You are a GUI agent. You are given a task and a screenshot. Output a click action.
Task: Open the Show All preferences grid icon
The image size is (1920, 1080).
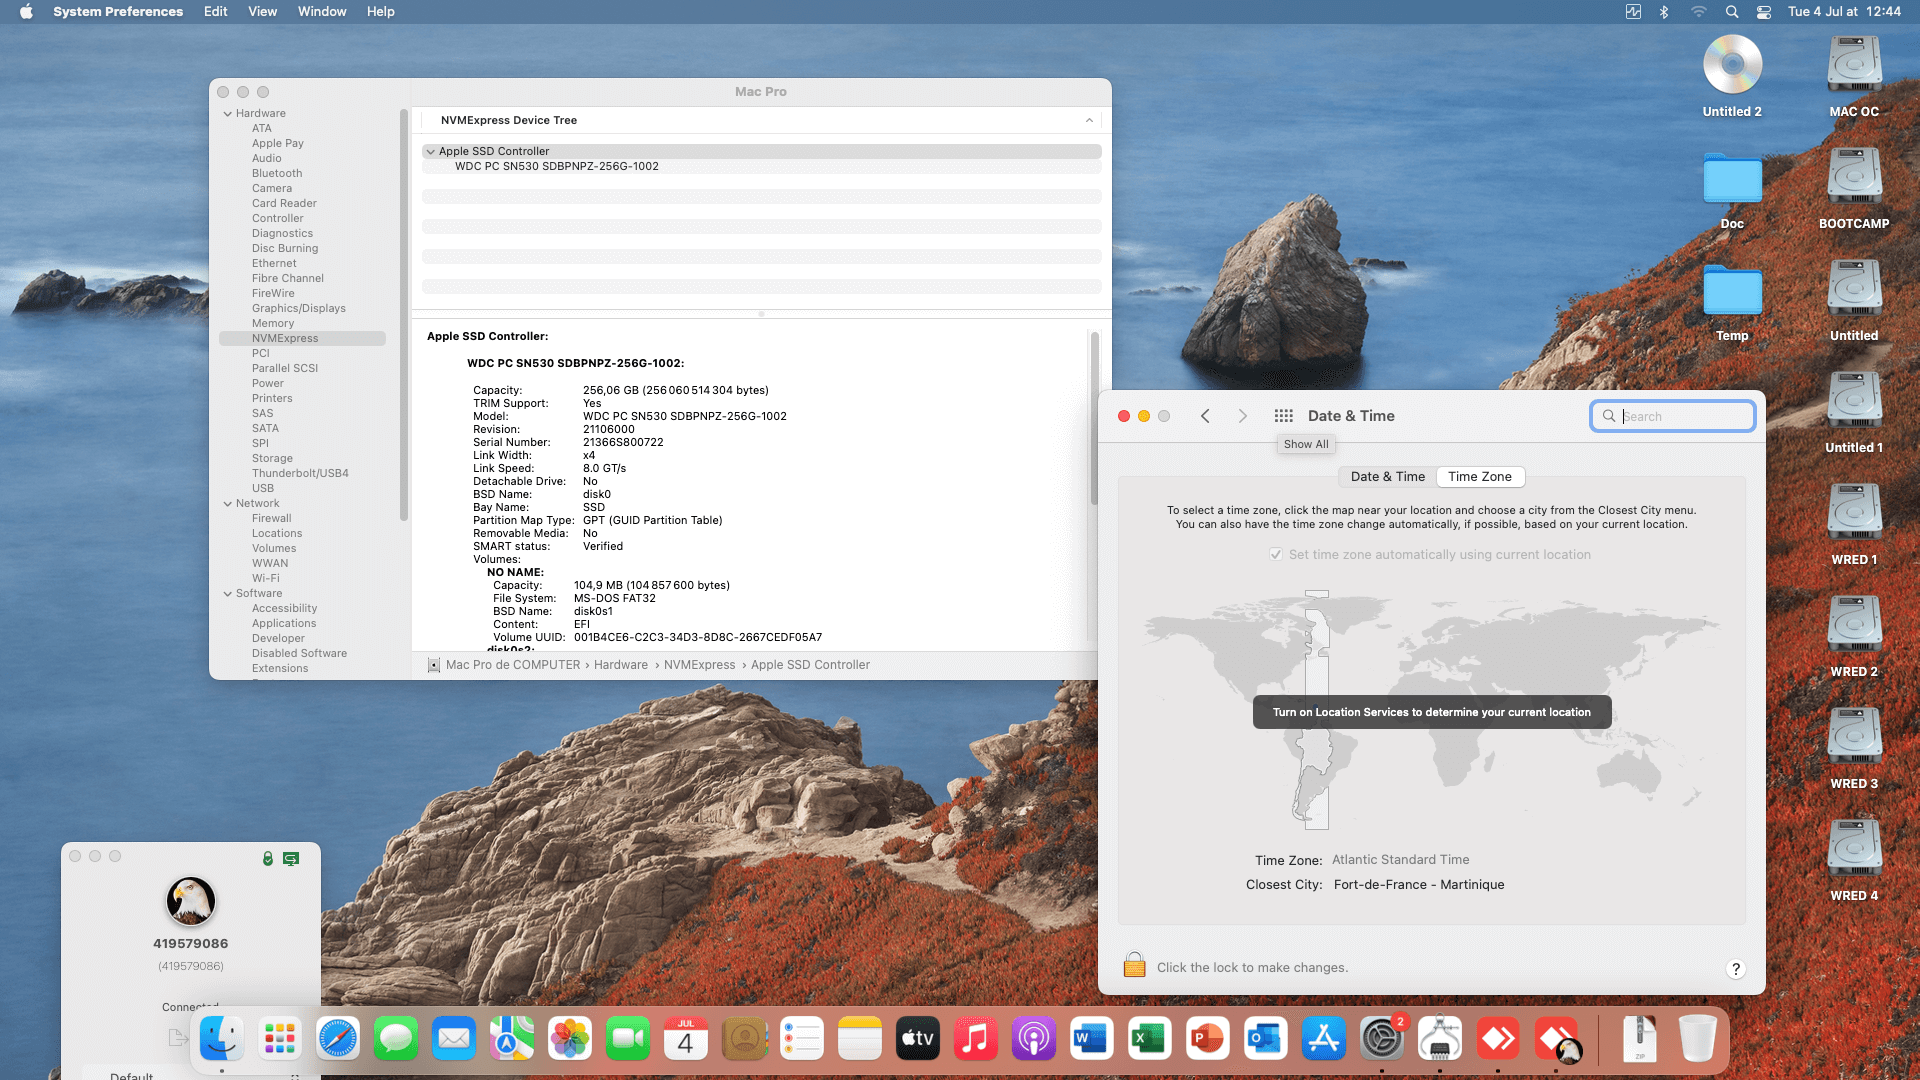[1284, 416]
